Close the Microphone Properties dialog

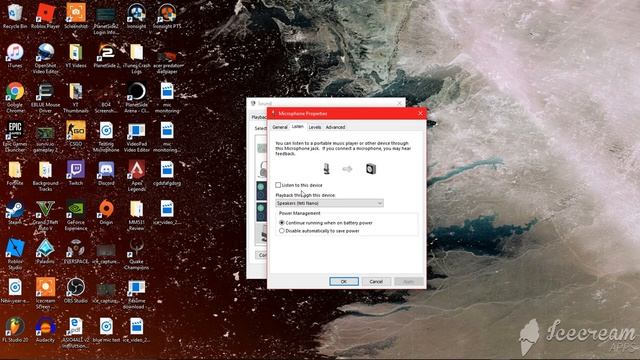coord(420,113)
